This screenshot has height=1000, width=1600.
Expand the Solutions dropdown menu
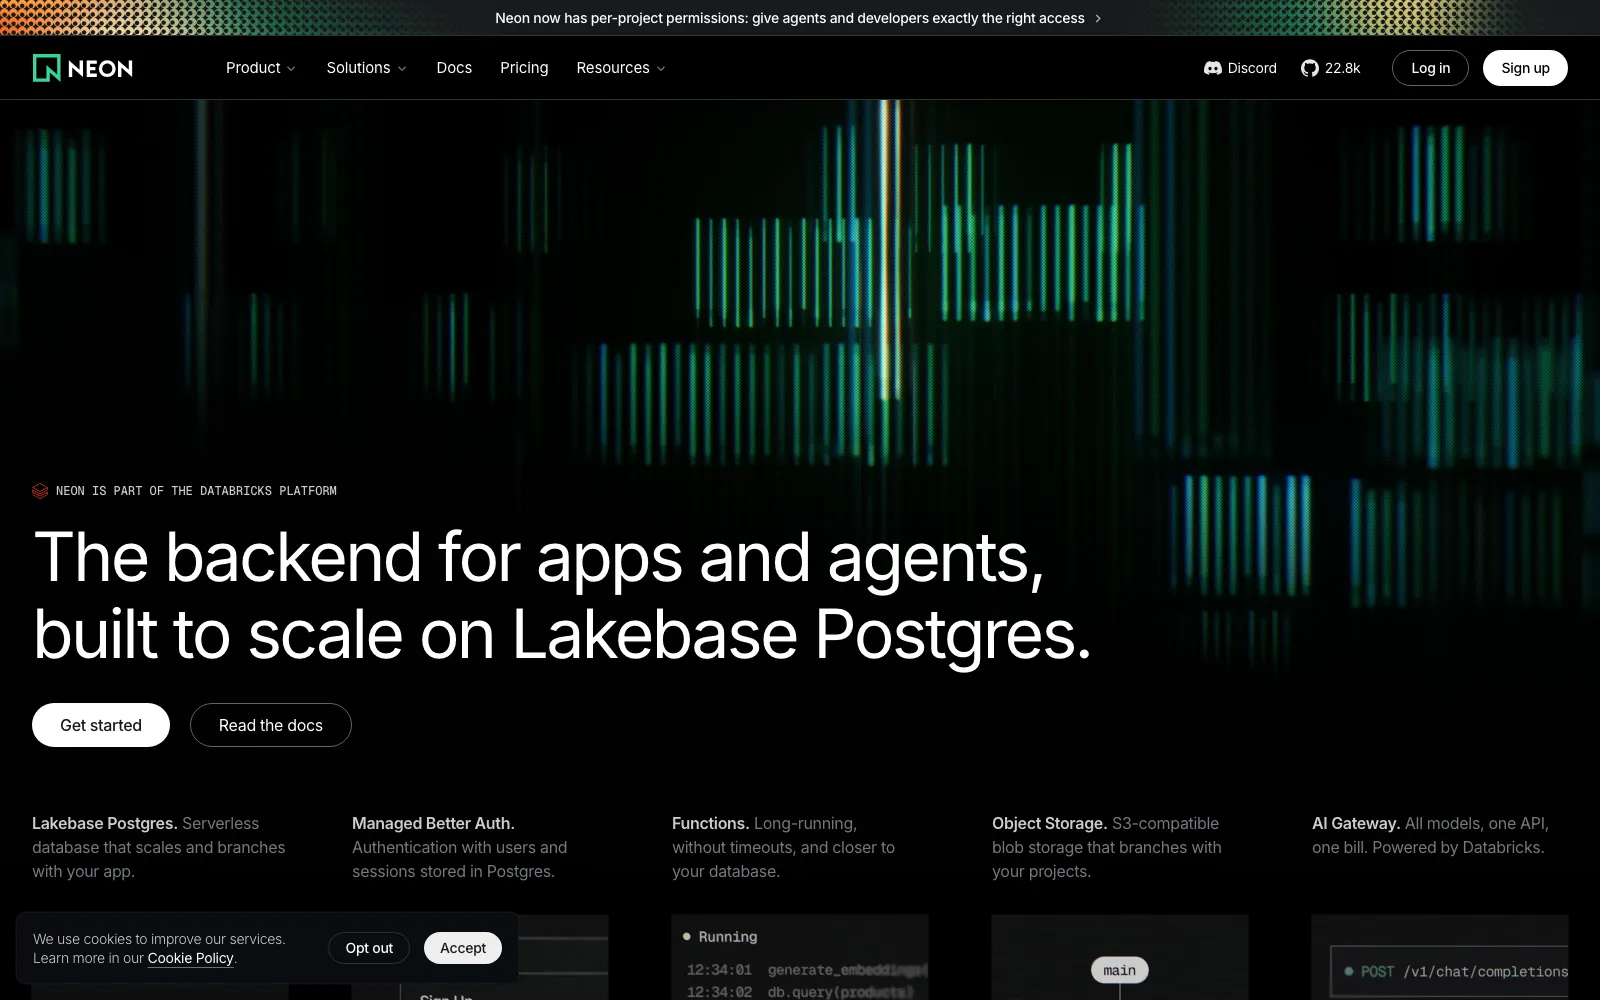tap(366, 68)
